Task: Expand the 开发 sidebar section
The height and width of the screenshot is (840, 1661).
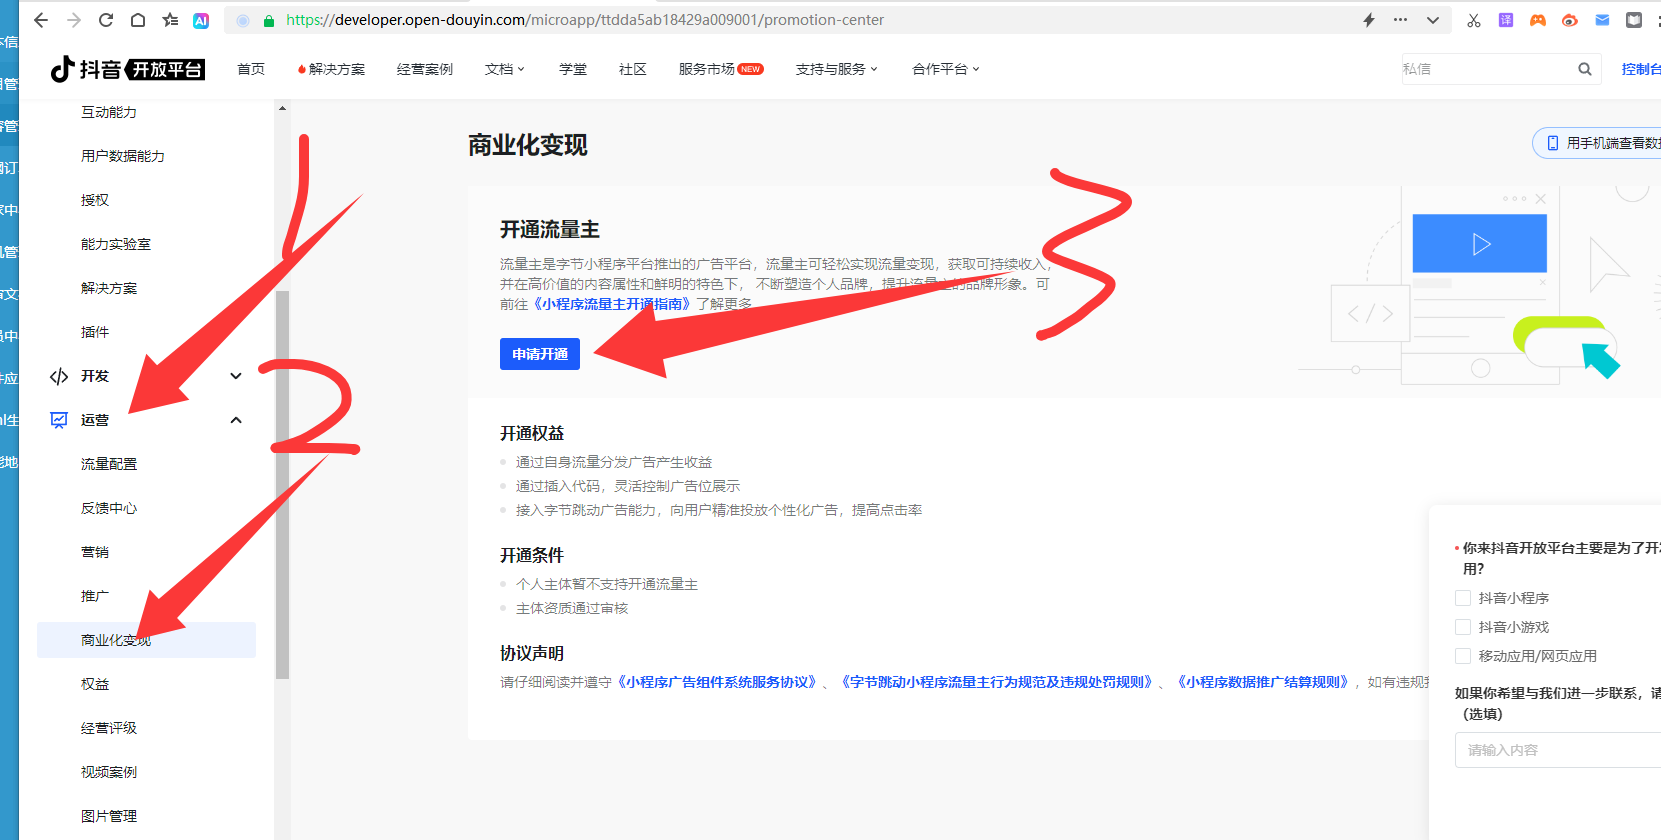Action: (236, 376)
